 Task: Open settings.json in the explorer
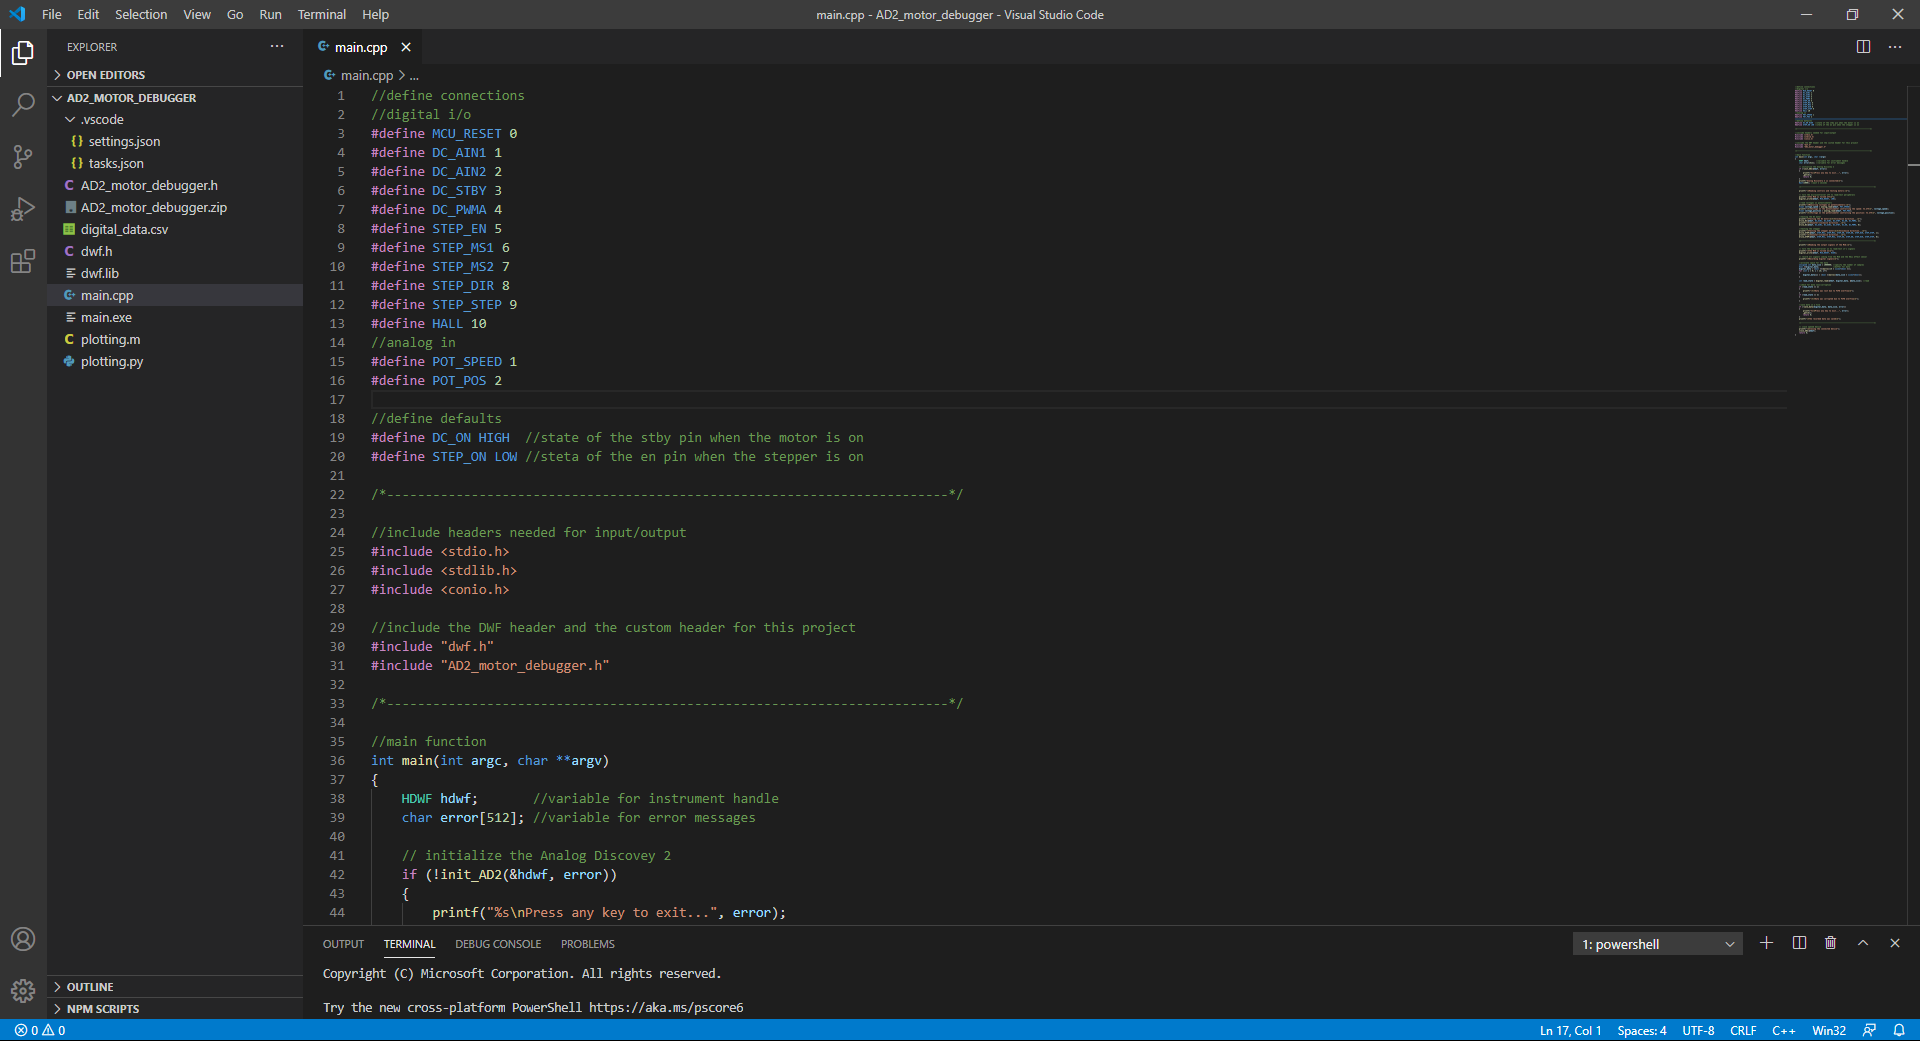coord(175,141)
